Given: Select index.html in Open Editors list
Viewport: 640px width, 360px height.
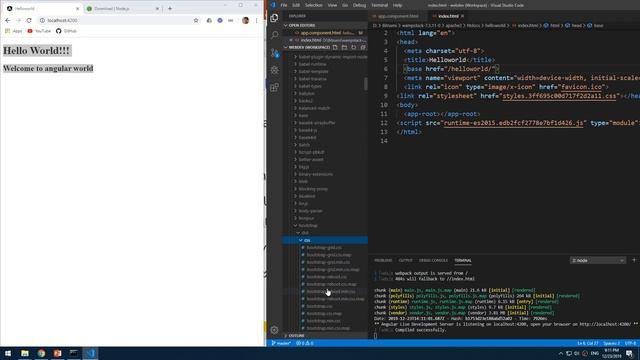Looking at the screenshot, I should tap(325, 40).
